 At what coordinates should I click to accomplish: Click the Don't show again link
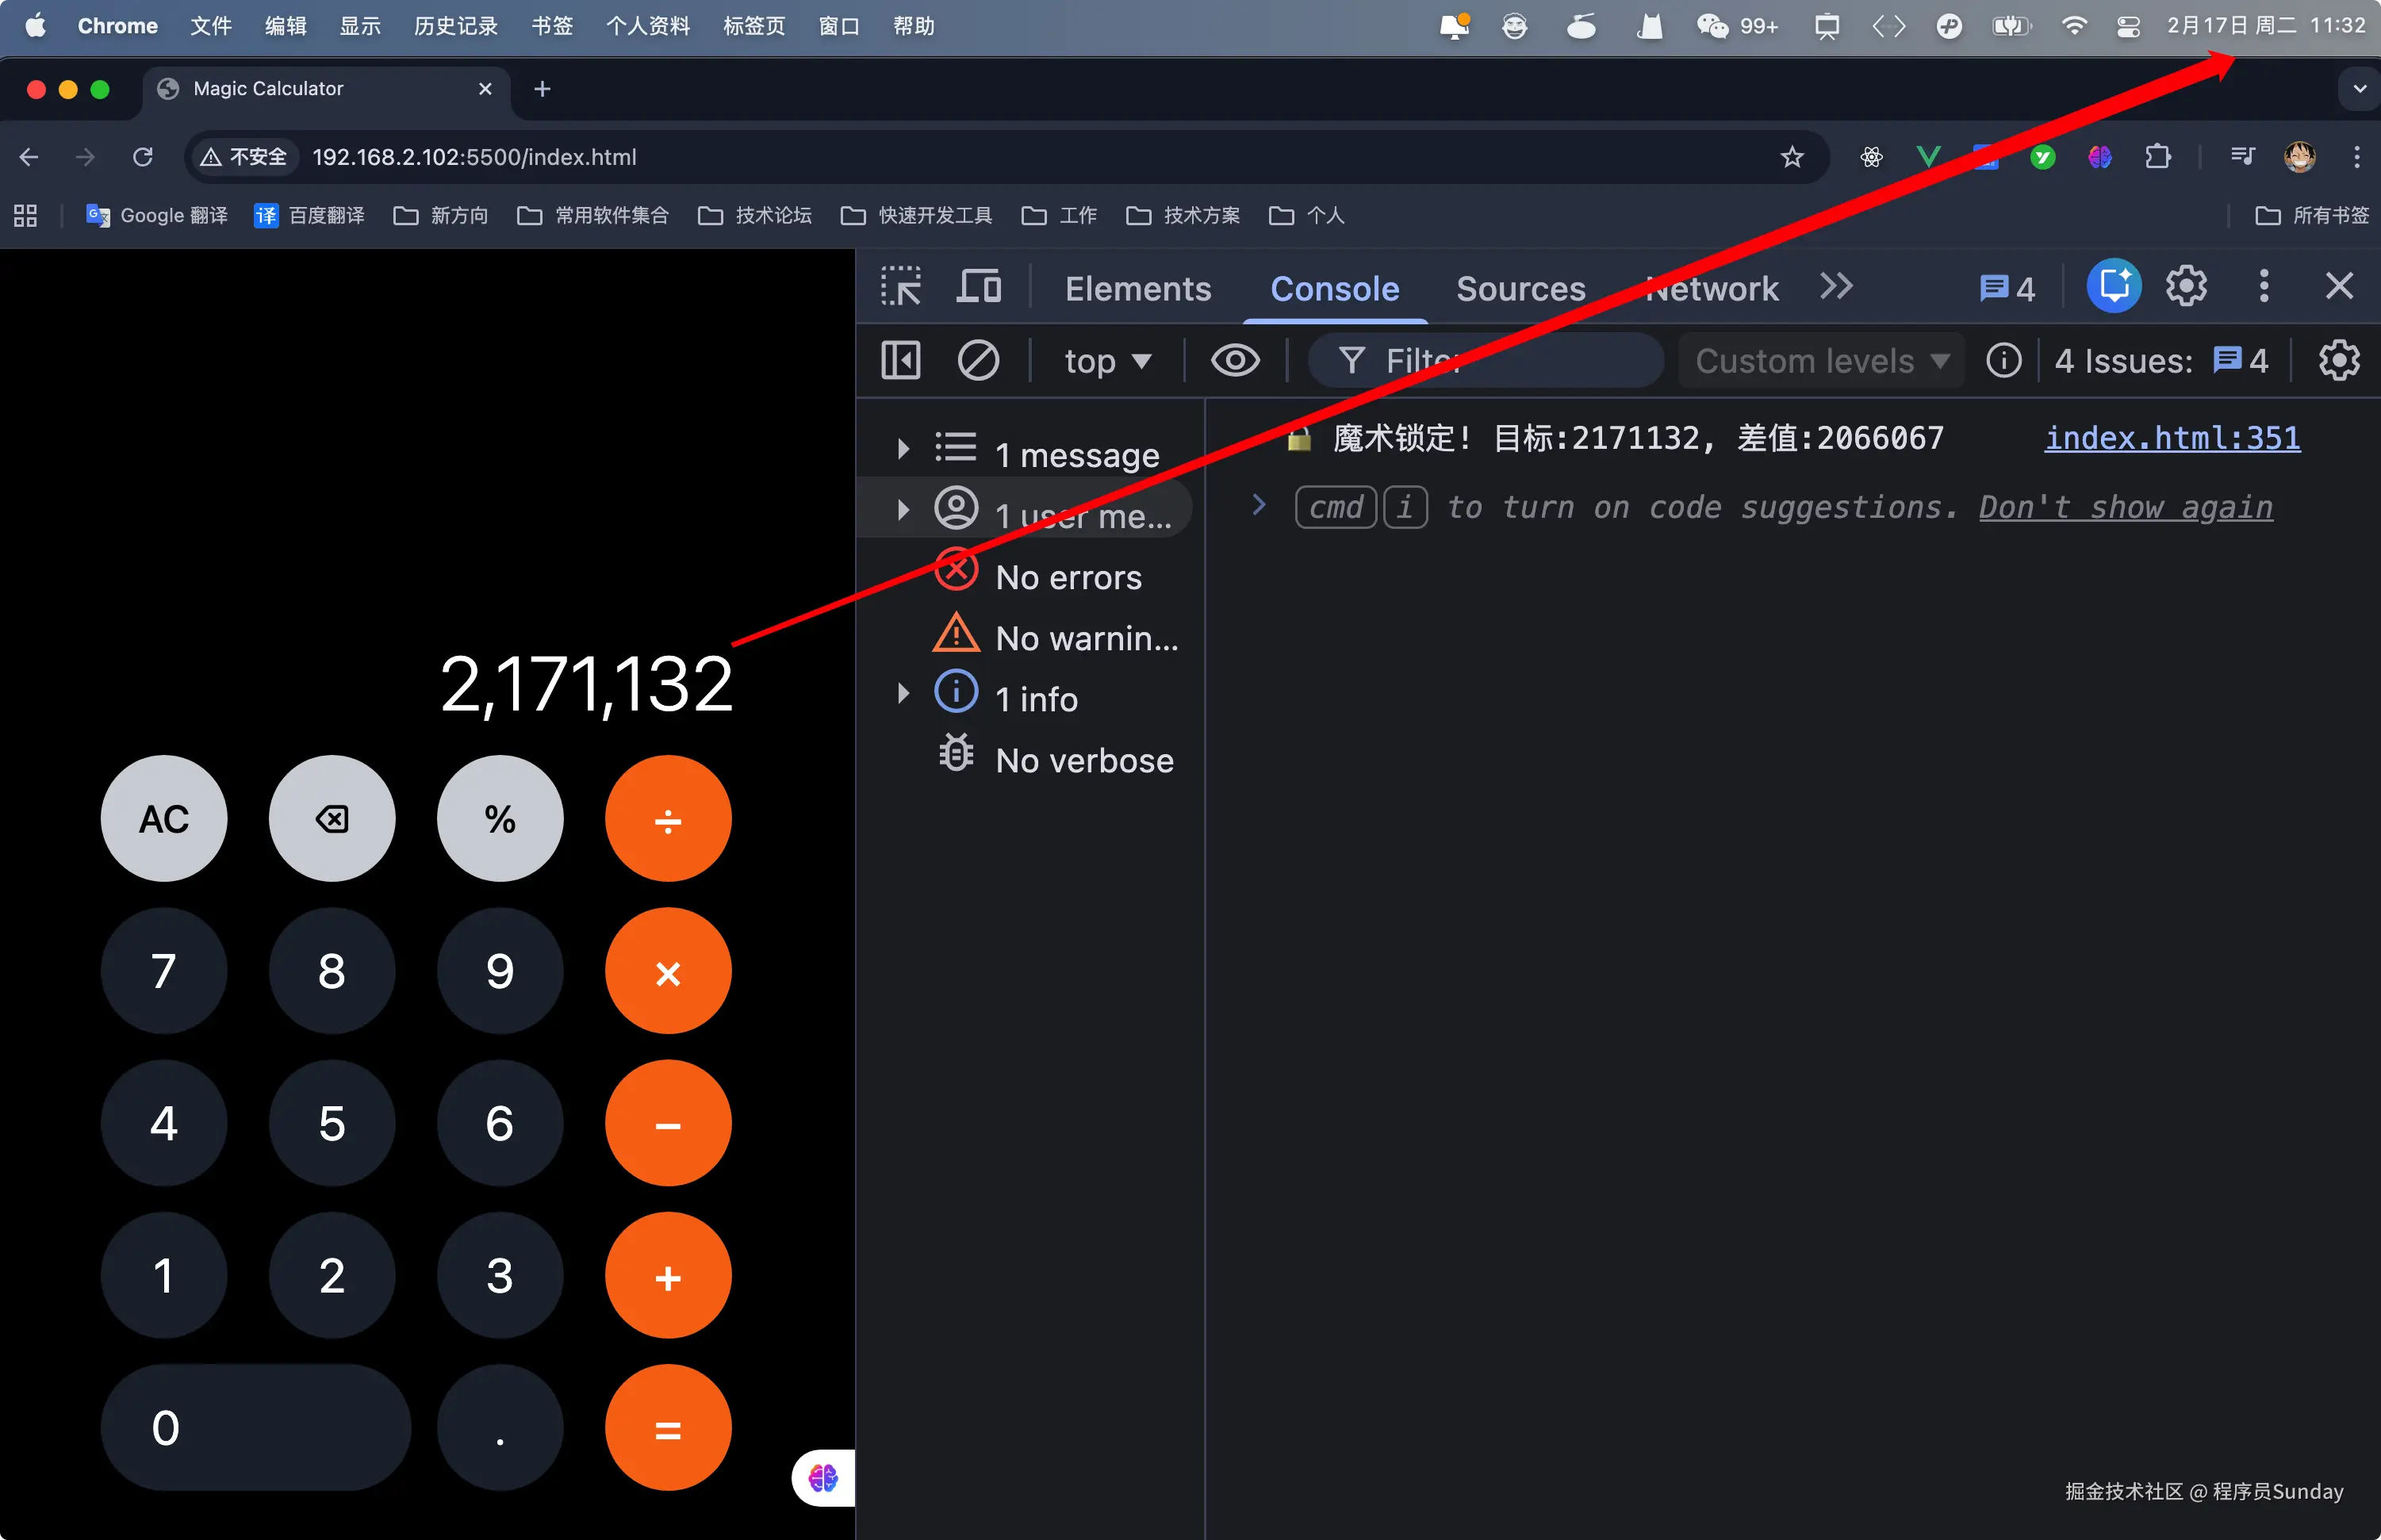[x=2125, y=508]
